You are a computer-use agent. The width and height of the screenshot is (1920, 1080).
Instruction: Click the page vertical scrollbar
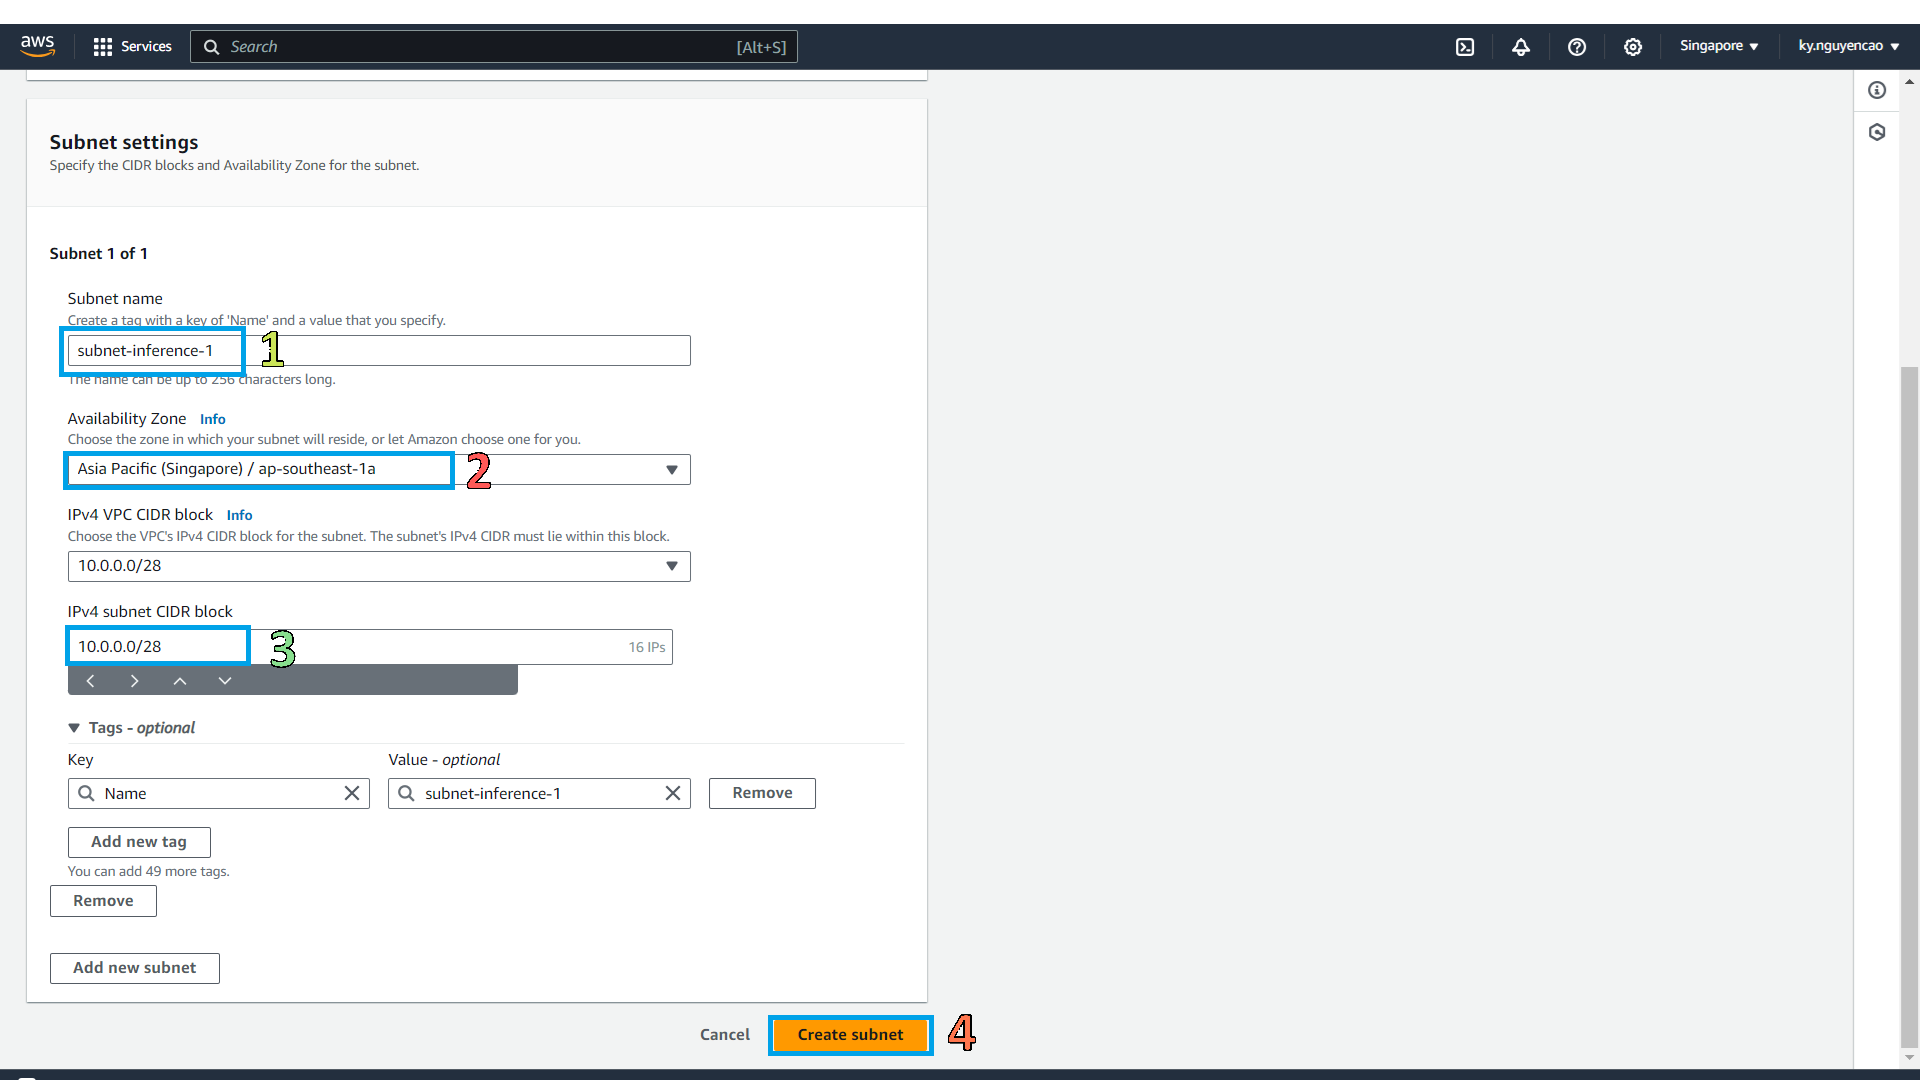click(x=1910, y=705)
